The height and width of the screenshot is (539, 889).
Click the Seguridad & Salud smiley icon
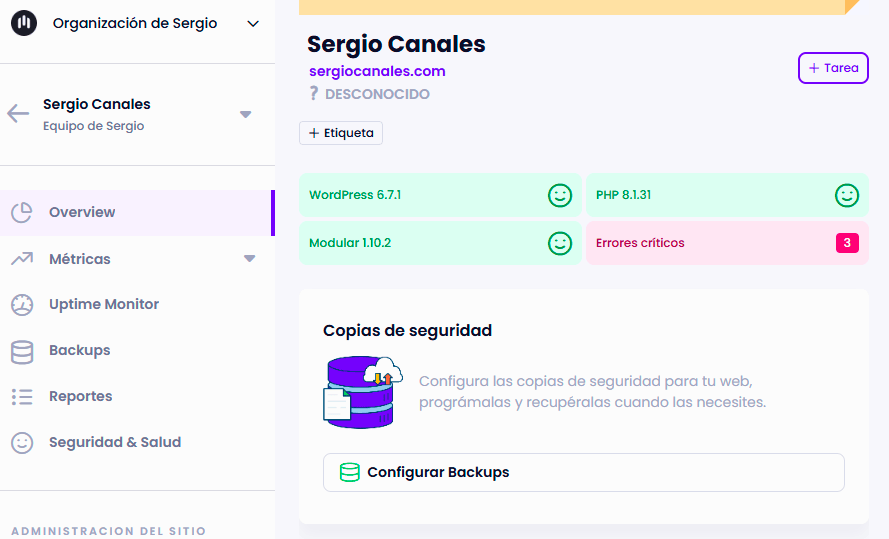coord(22,443)
